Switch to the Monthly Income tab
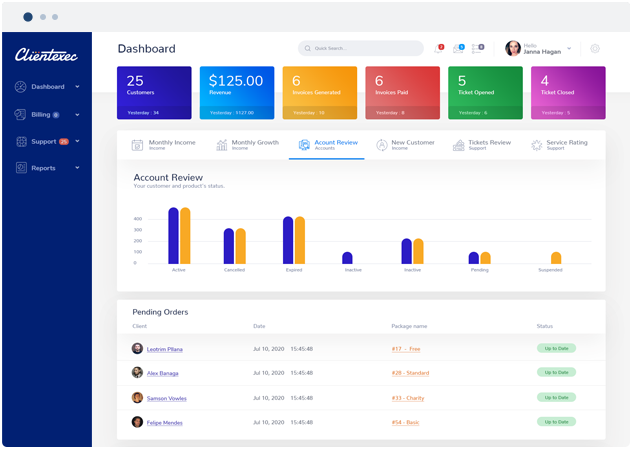Image resolution: width=632 pixels, height=449 pixels. point(164,145)
